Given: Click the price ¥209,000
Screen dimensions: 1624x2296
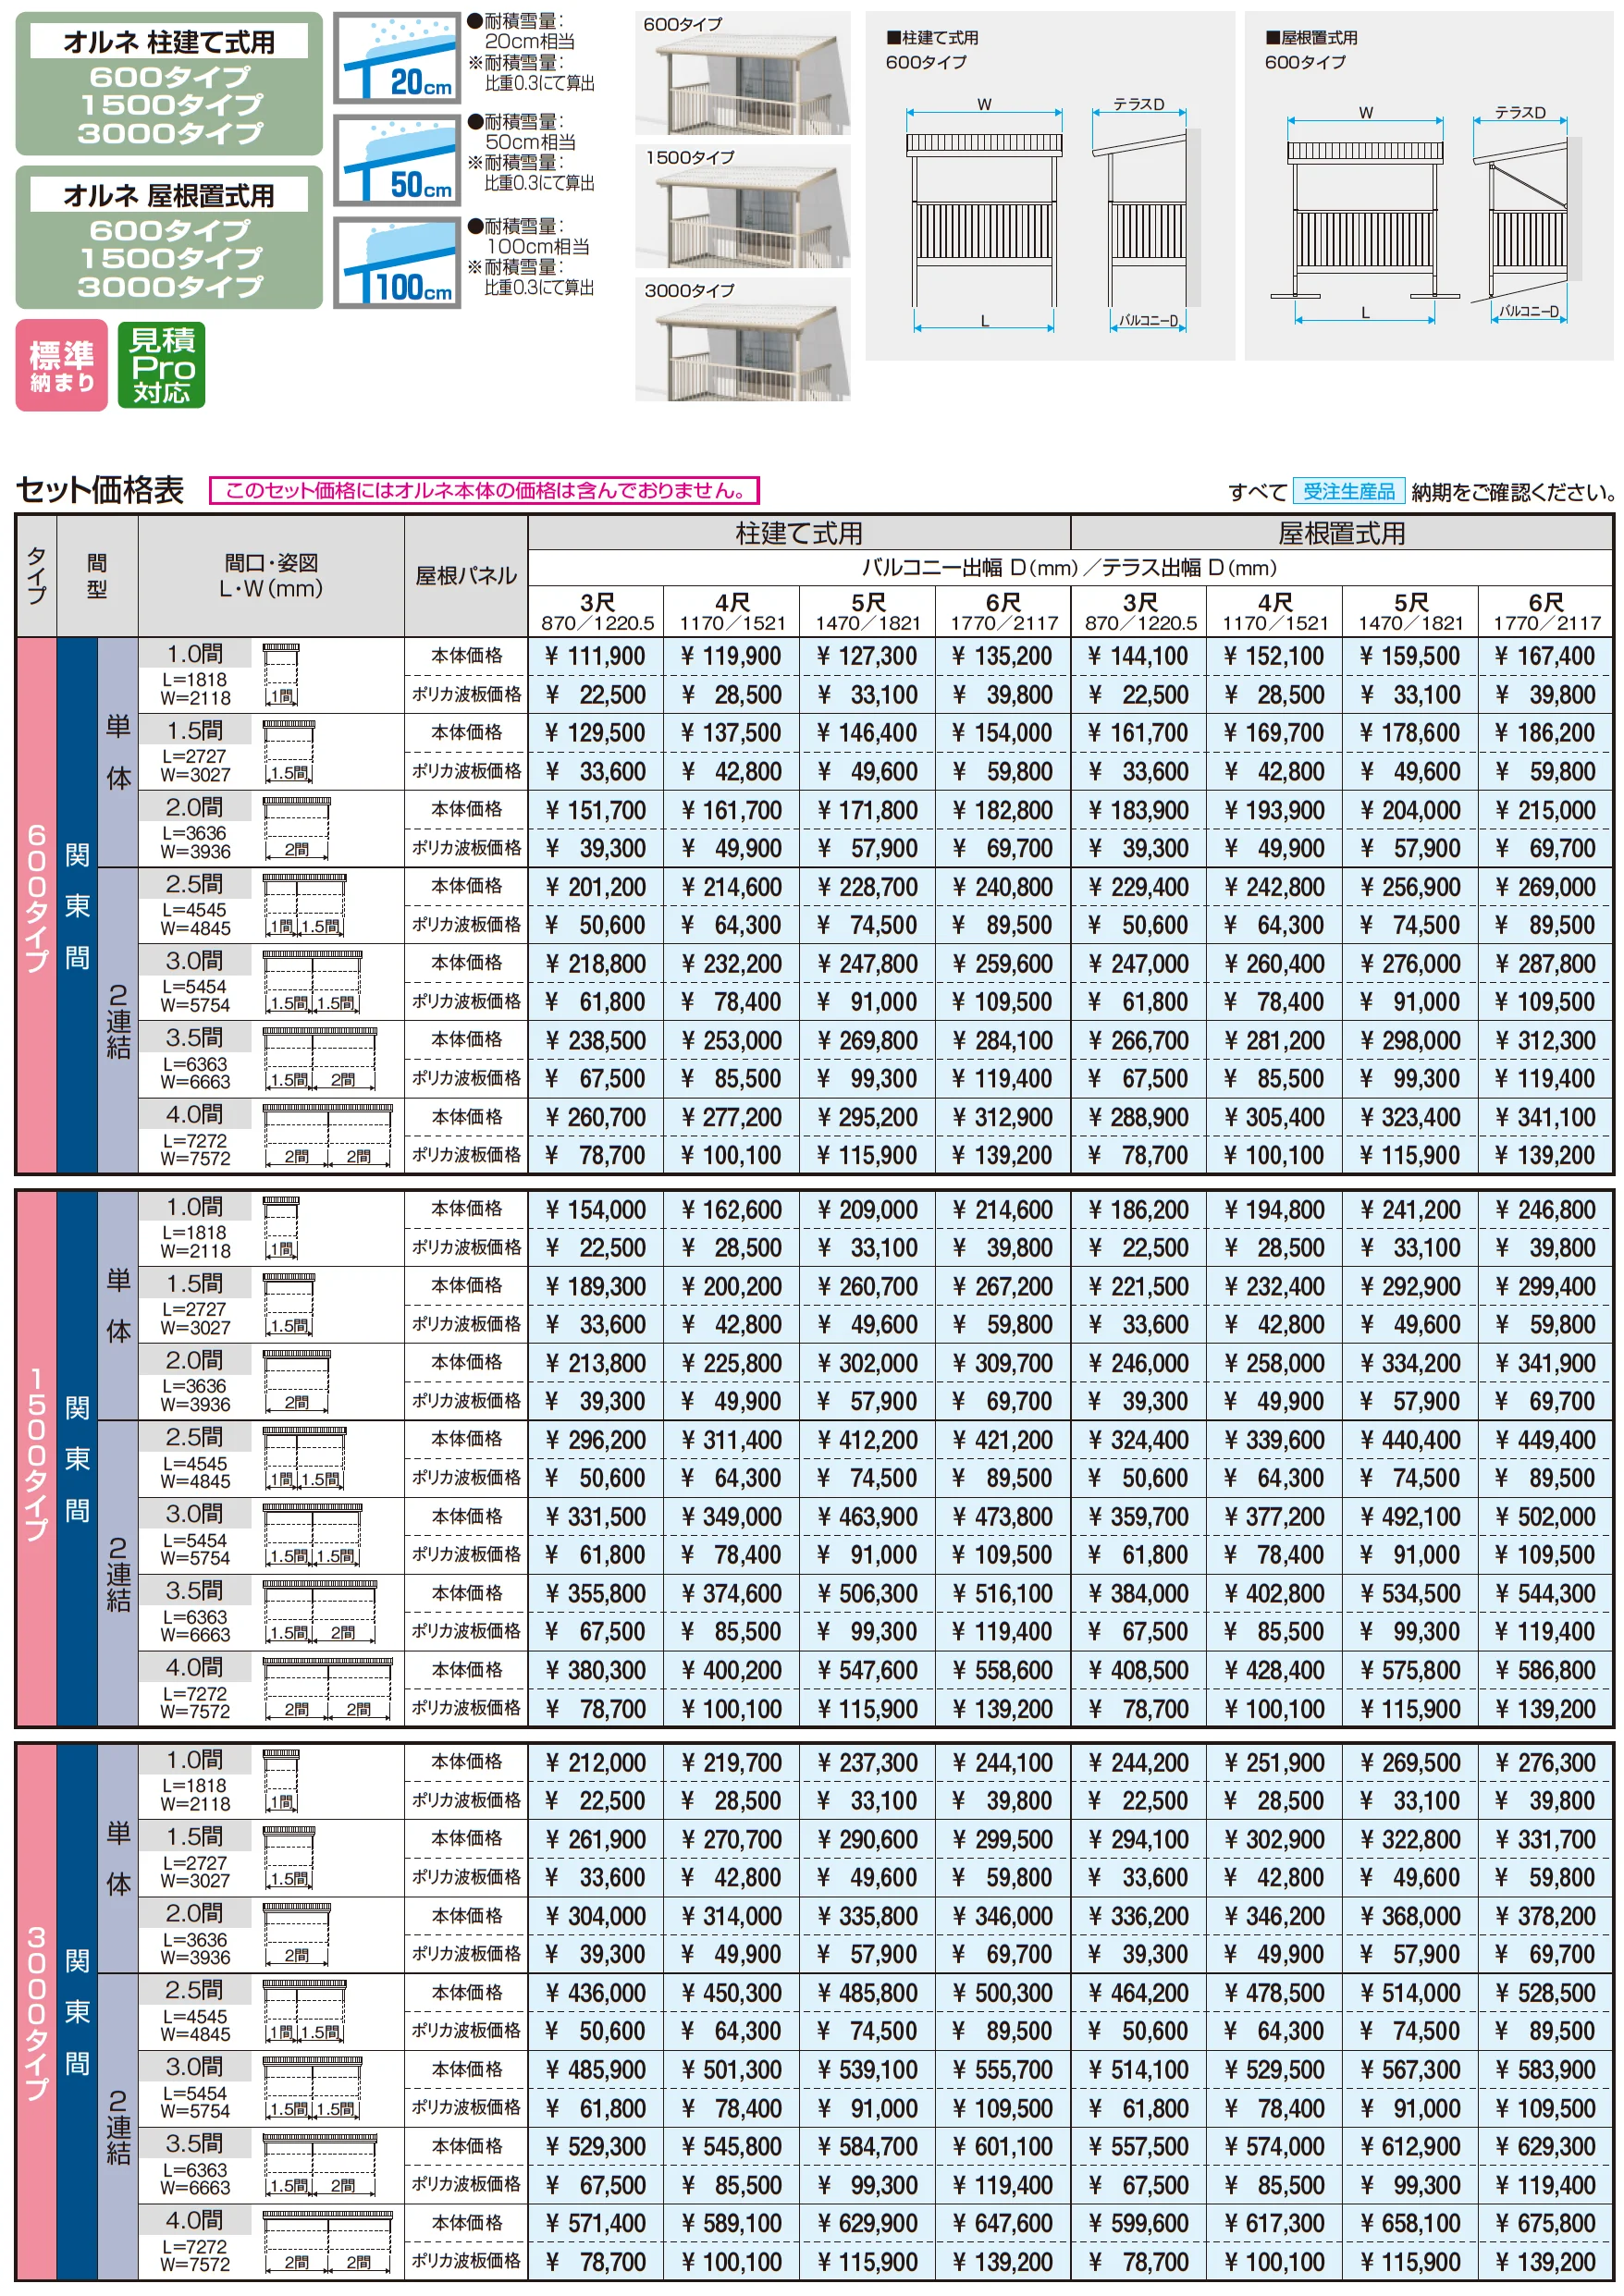Looking at the screenshot, I should (x=866, y=1210).
